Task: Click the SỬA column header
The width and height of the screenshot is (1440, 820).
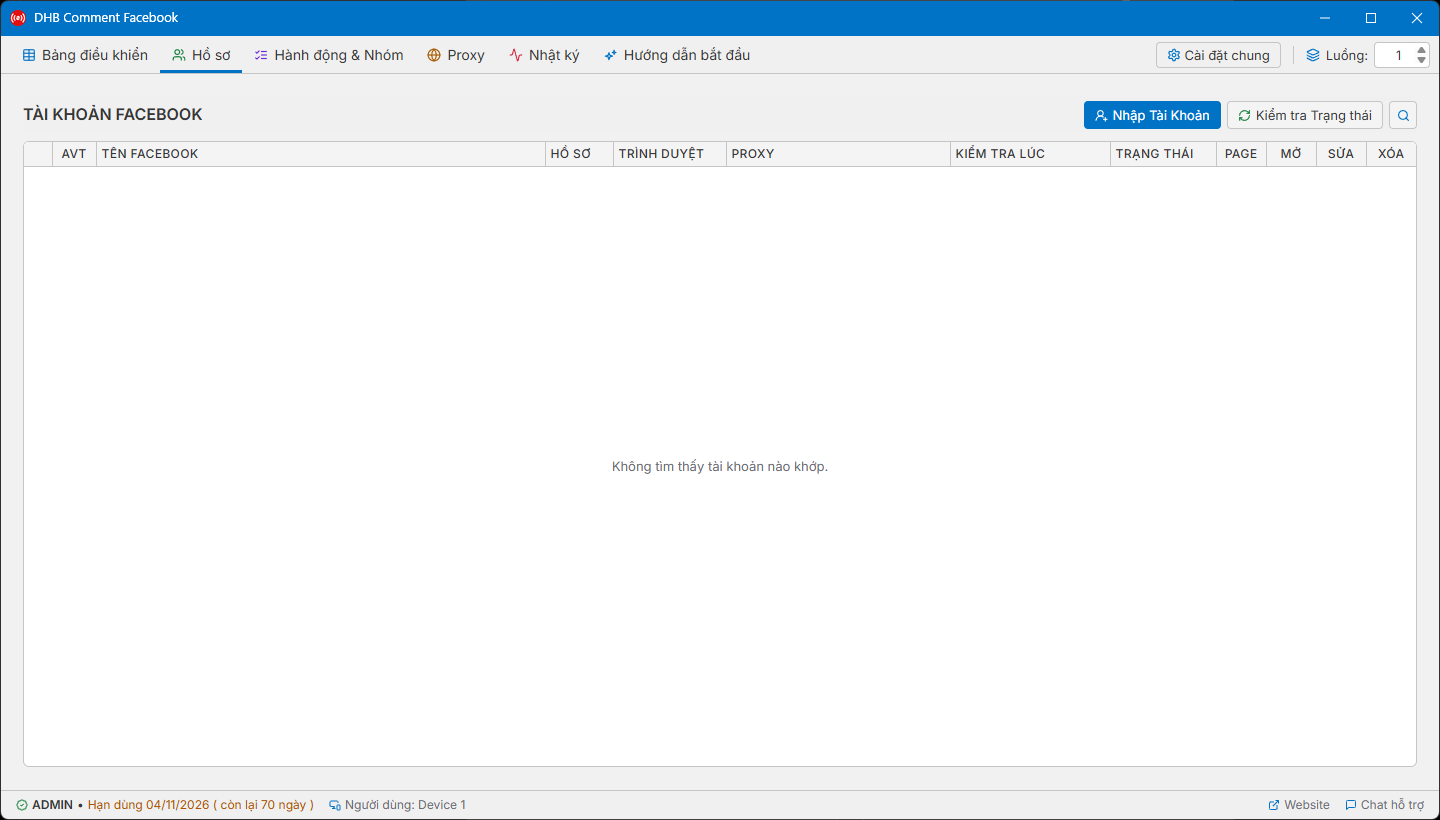Action: (1341, 154)
